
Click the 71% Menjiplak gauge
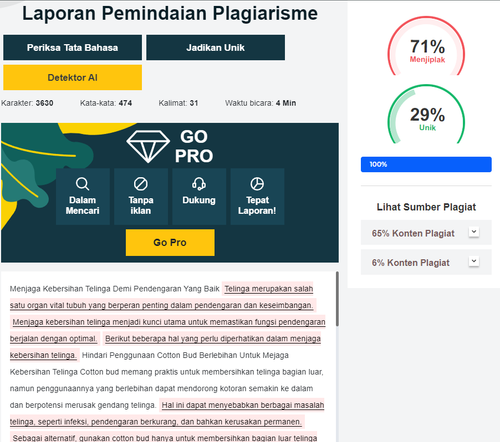pos(426,46)
